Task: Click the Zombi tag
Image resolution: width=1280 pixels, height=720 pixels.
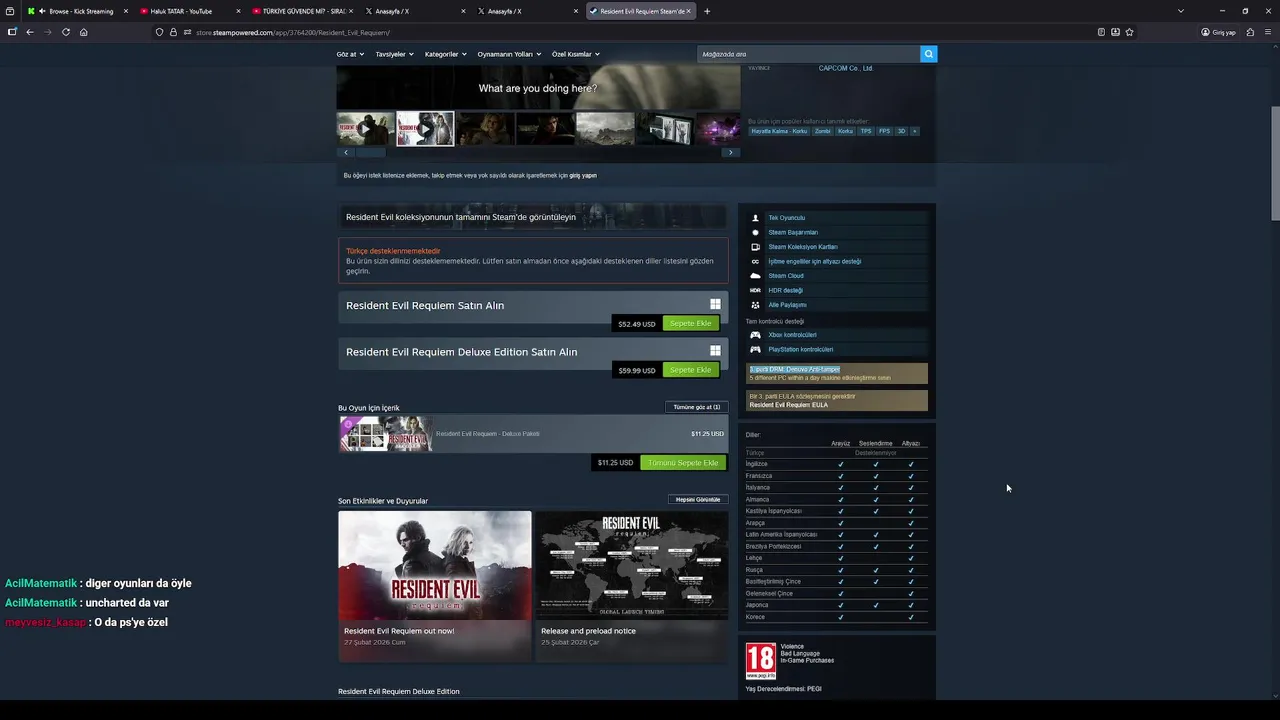Action: pos(823,131)
